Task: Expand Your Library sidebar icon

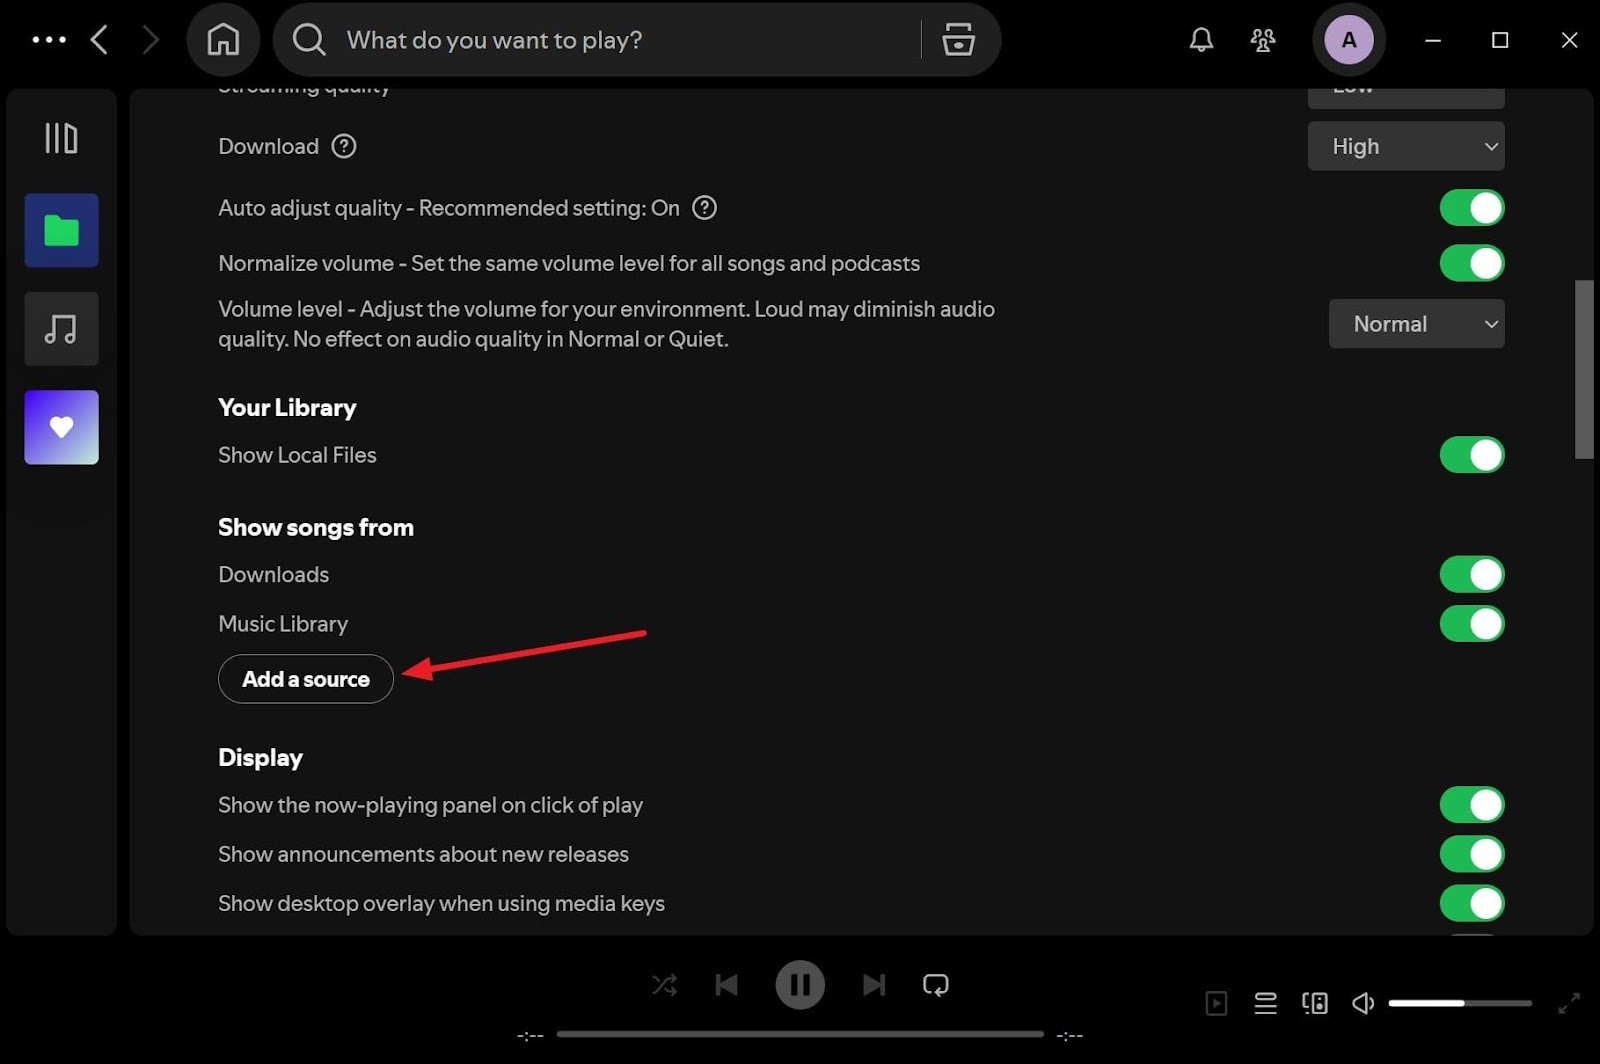Action: (x=61, y=138)
